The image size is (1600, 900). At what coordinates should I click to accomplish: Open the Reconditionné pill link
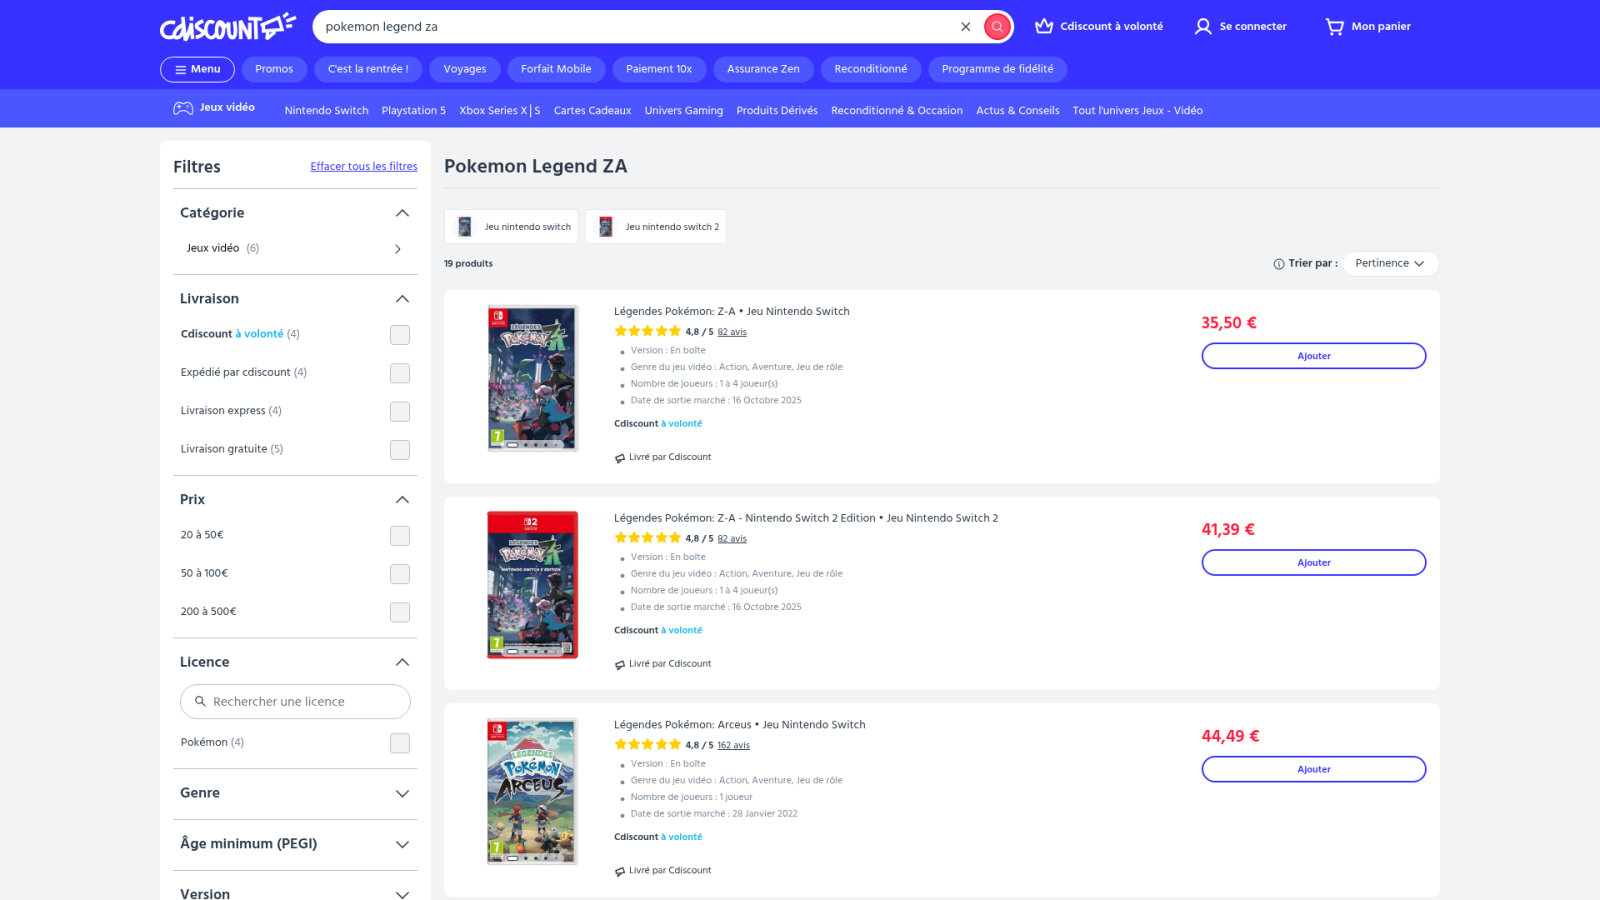tap(871, 69)
